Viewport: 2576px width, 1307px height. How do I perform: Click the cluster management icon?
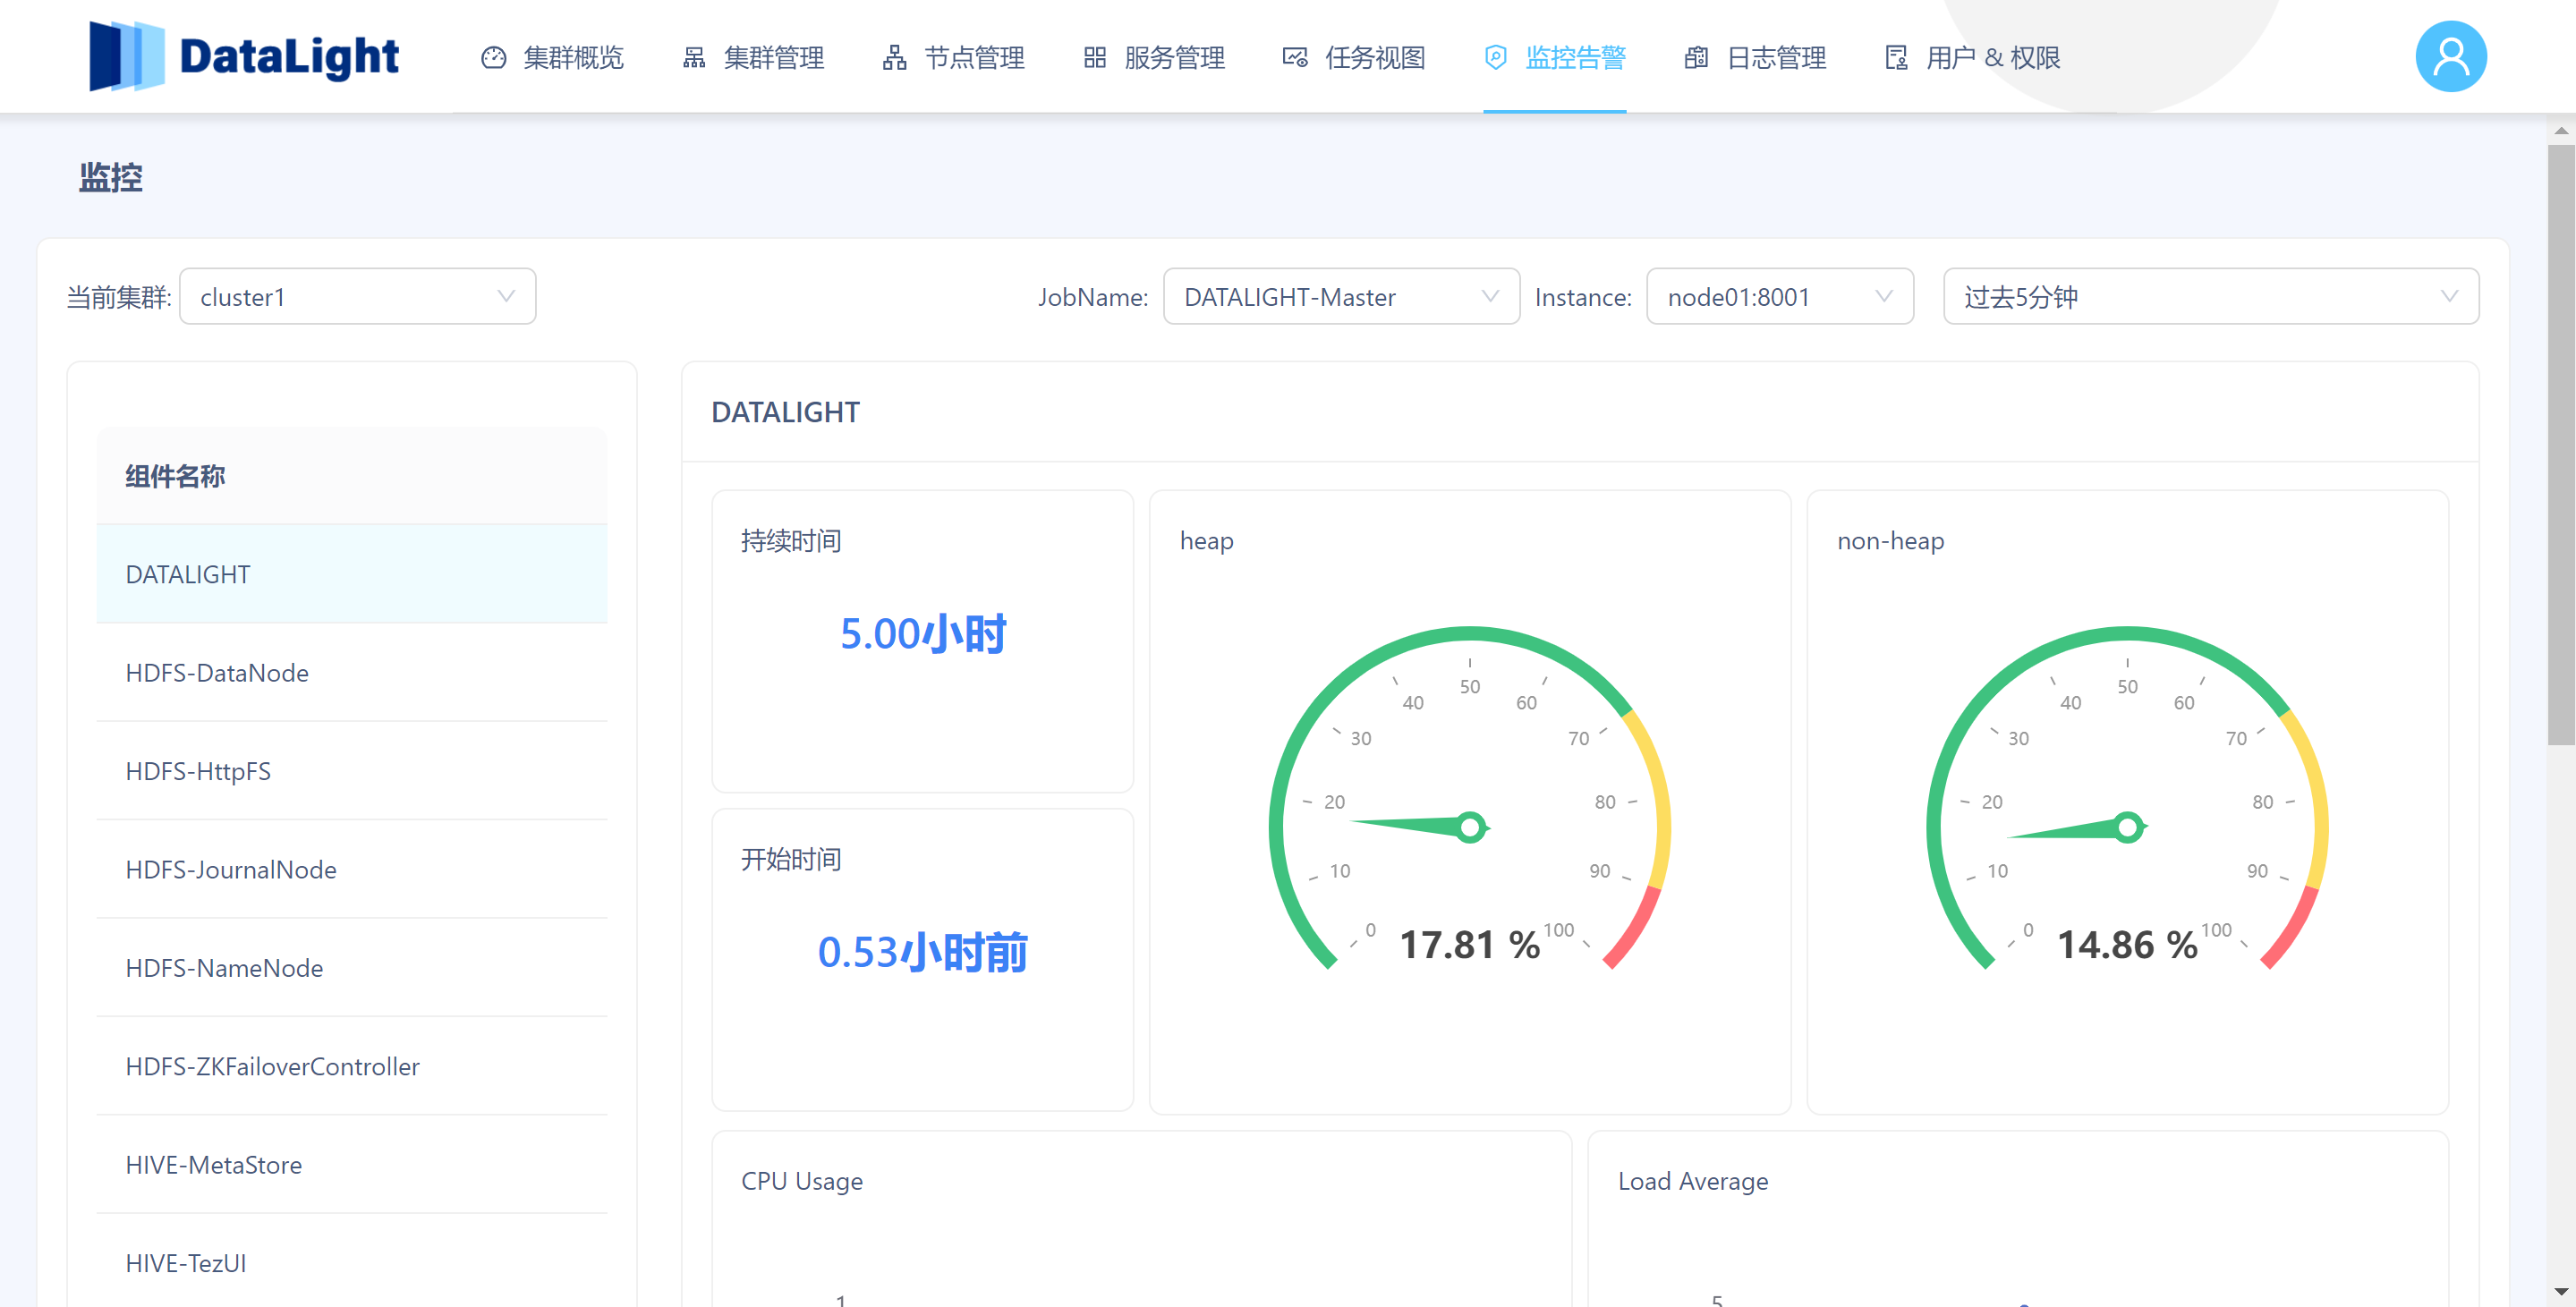tap(694, 58)
